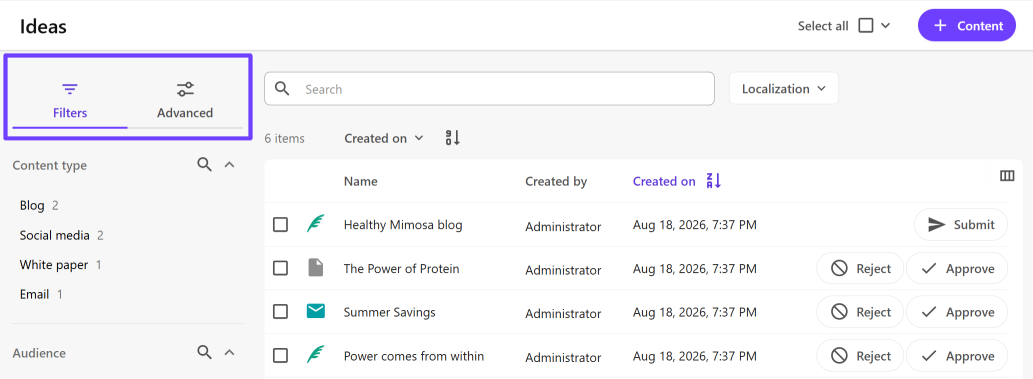The height and width of the screenshot is (379, 1033).
Task: Approve The Power of Protein idea
Action: (x=957, y=268)
